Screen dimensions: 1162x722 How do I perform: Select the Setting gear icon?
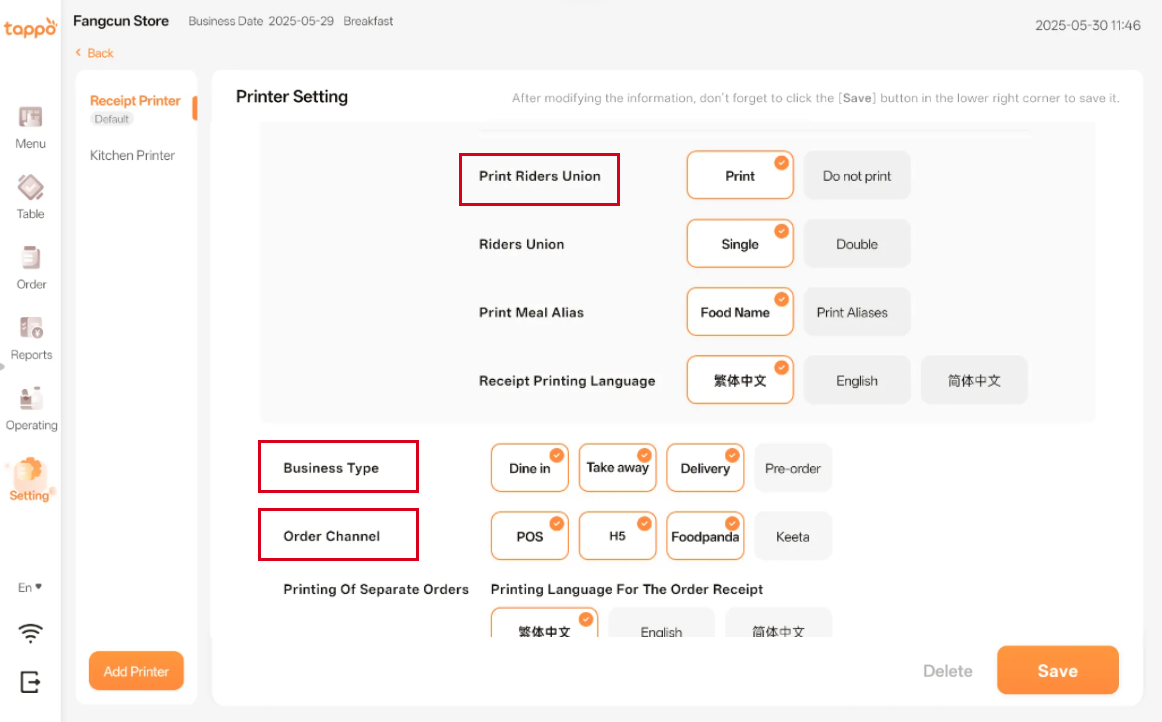[29, 471]
